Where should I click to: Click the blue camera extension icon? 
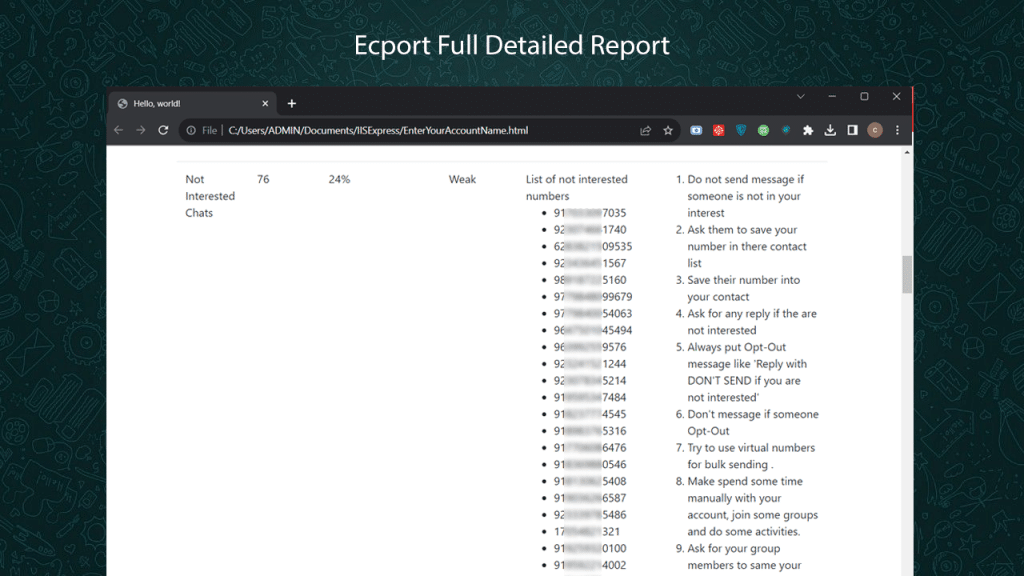(x=696, y=130)
